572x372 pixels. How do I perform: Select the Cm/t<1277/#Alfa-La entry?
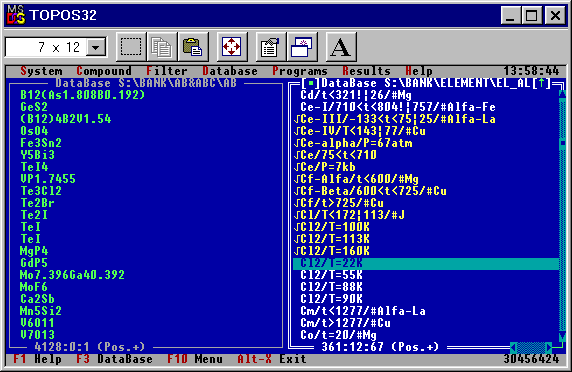tap(363, 311)
